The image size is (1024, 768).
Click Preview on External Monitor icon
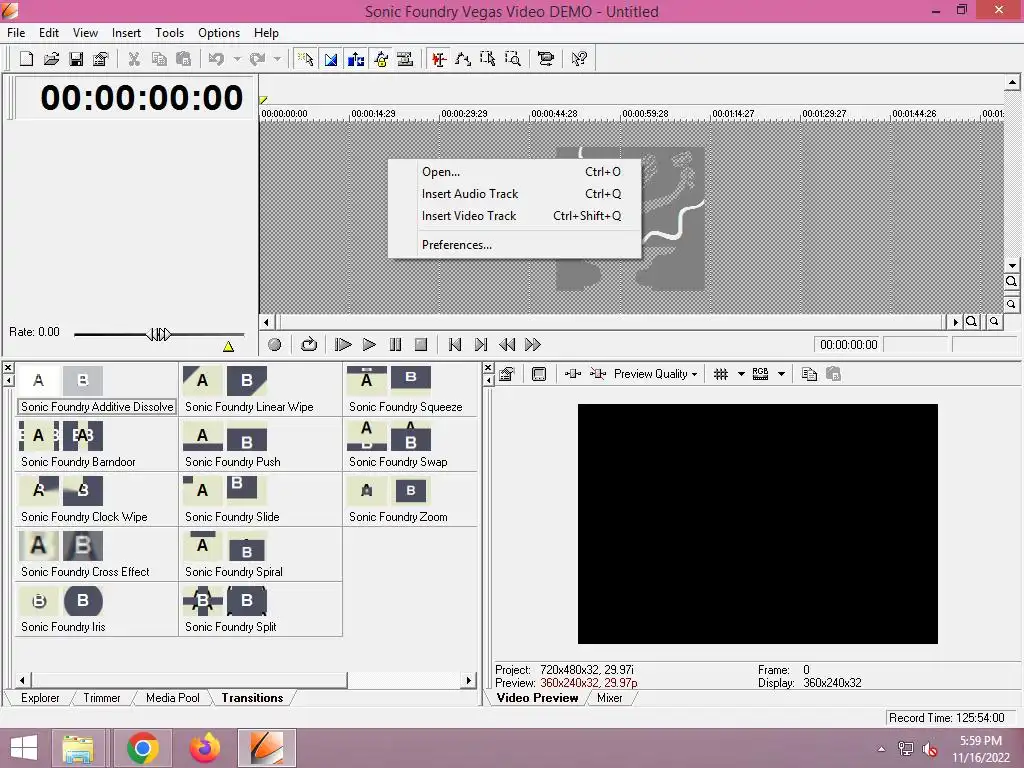click(x=539, y=374)
